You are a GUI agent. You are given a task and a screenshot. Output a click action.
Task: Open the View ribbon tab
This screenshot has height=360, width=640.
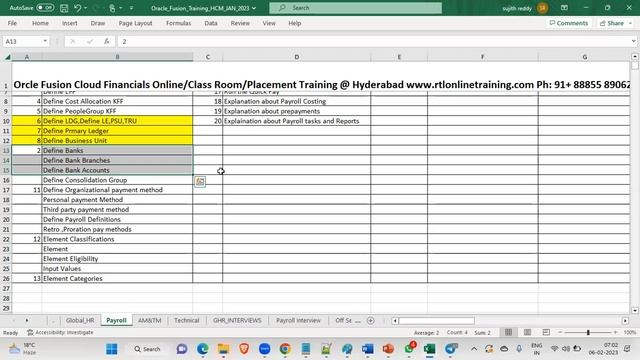pyautogui.click(x=269, y=23)
